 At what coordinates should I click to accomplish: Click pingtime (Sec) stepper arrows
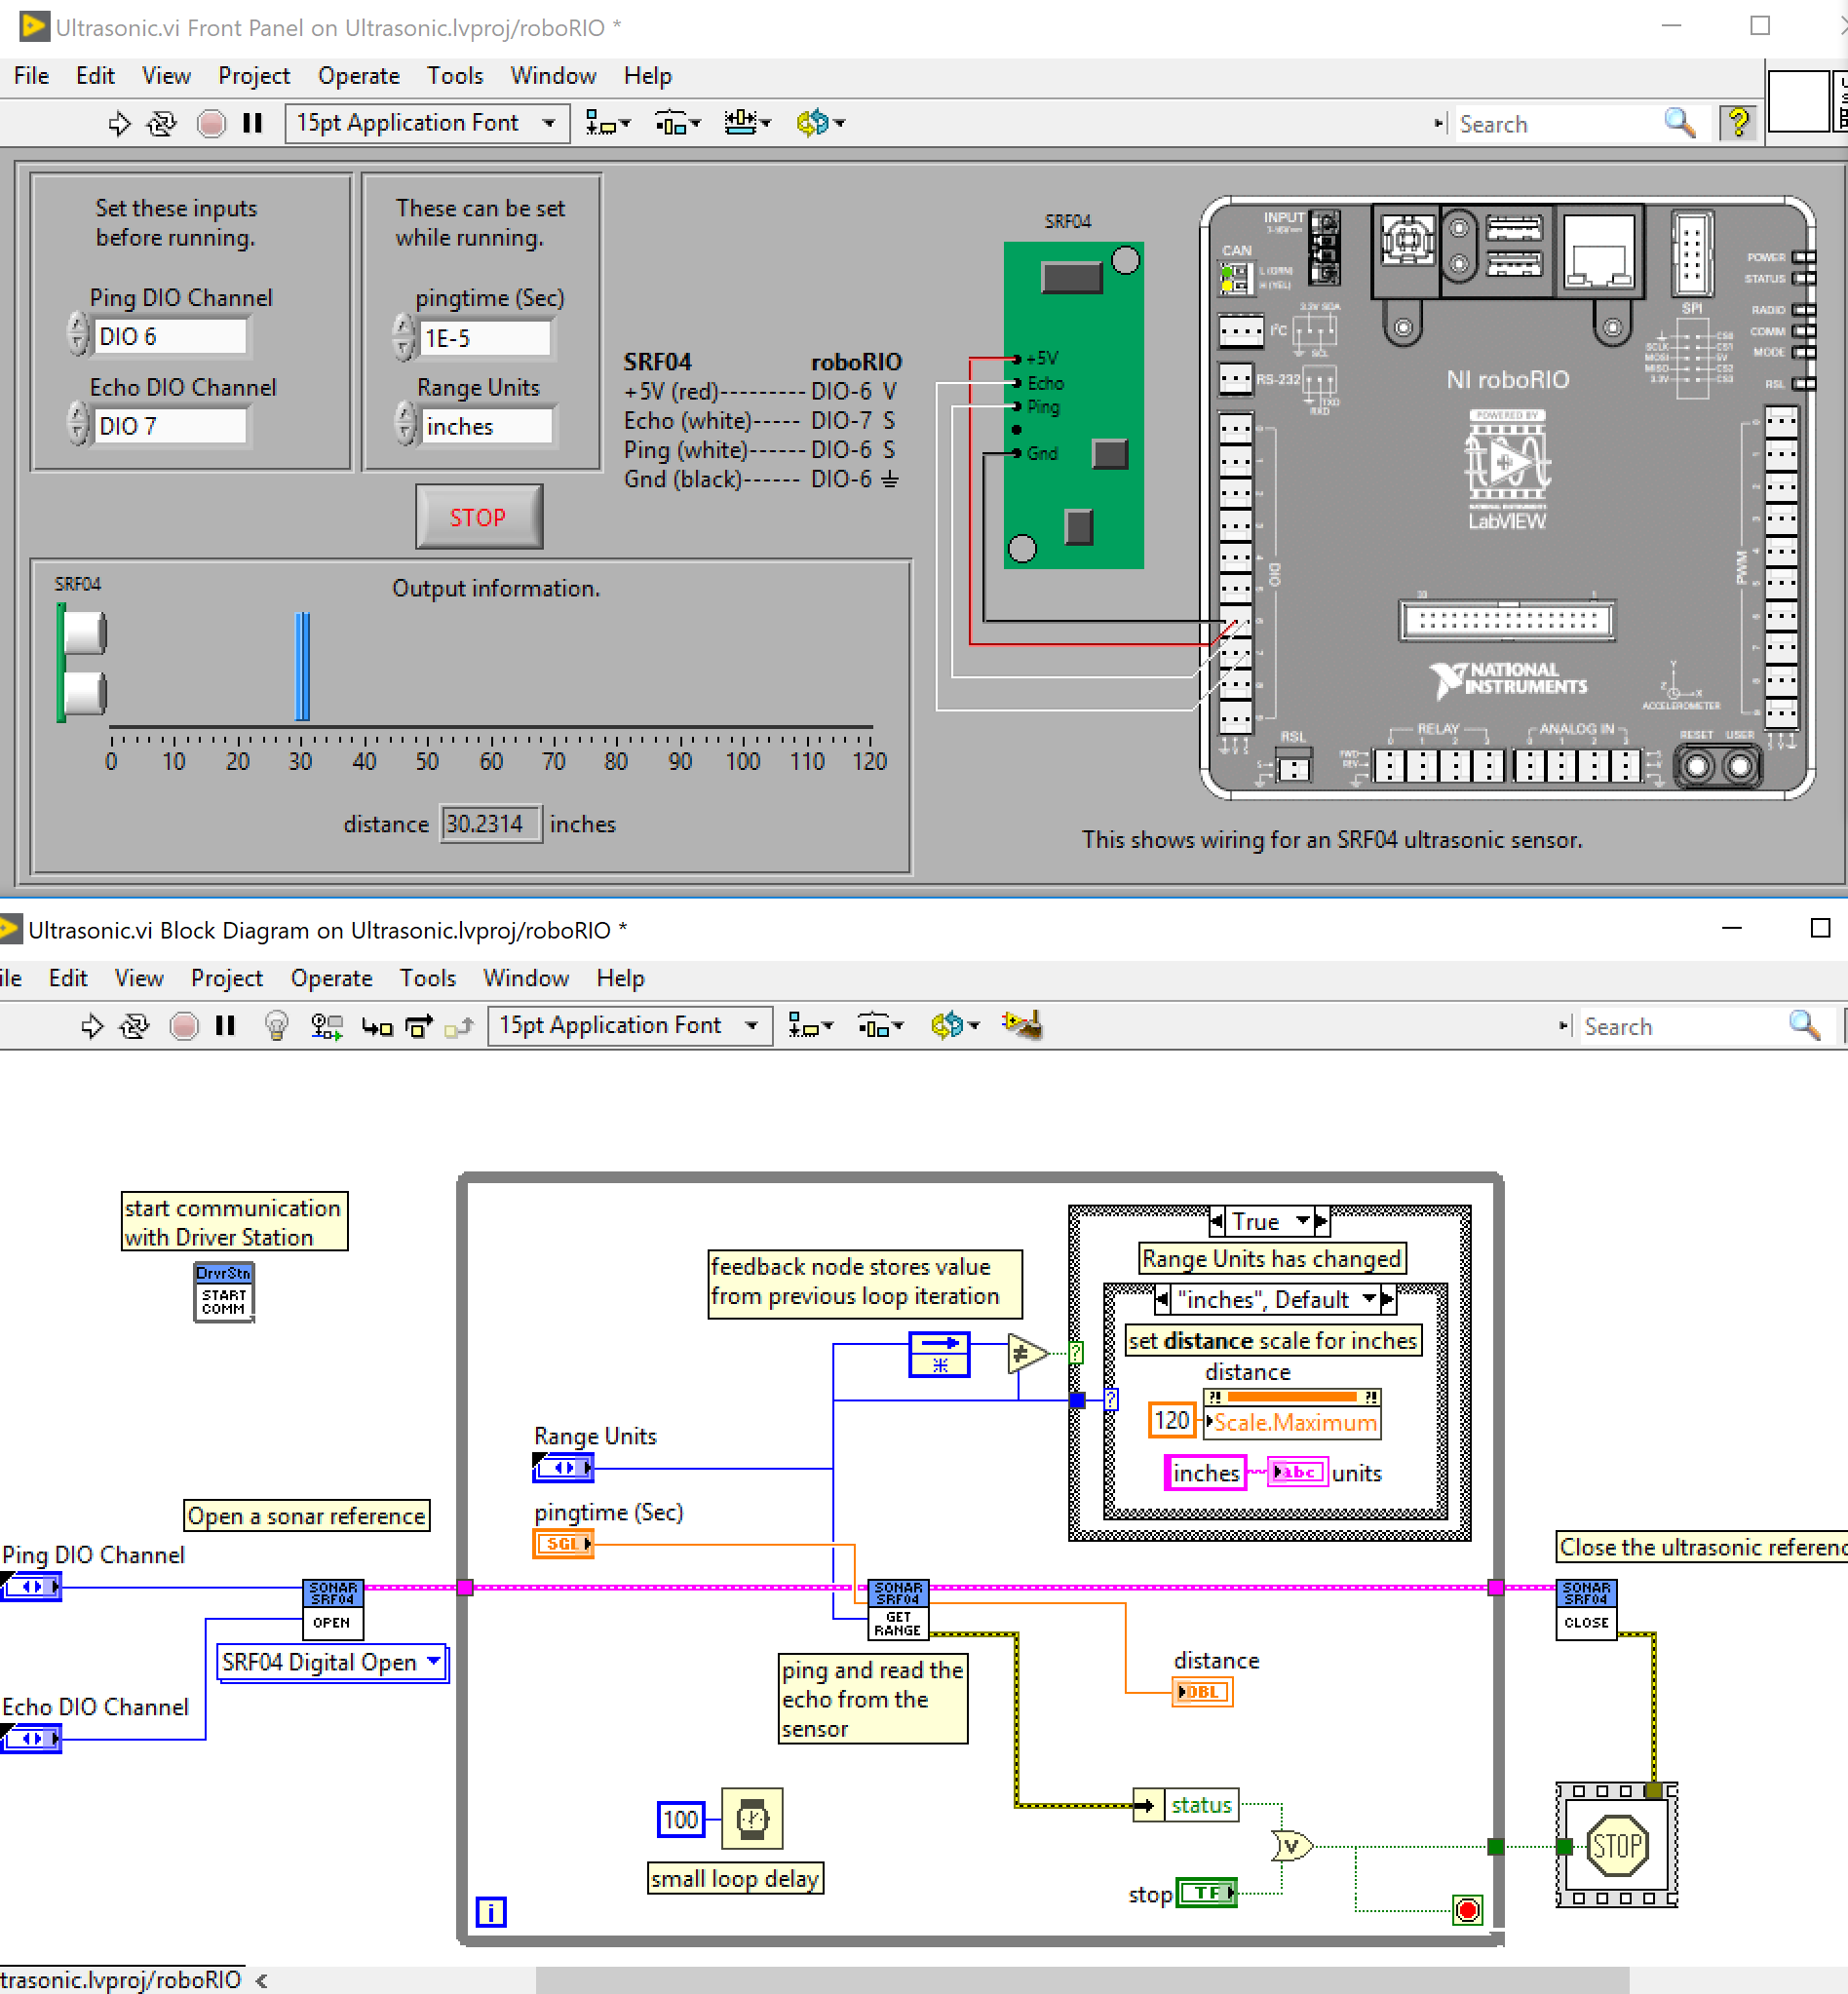404,336
